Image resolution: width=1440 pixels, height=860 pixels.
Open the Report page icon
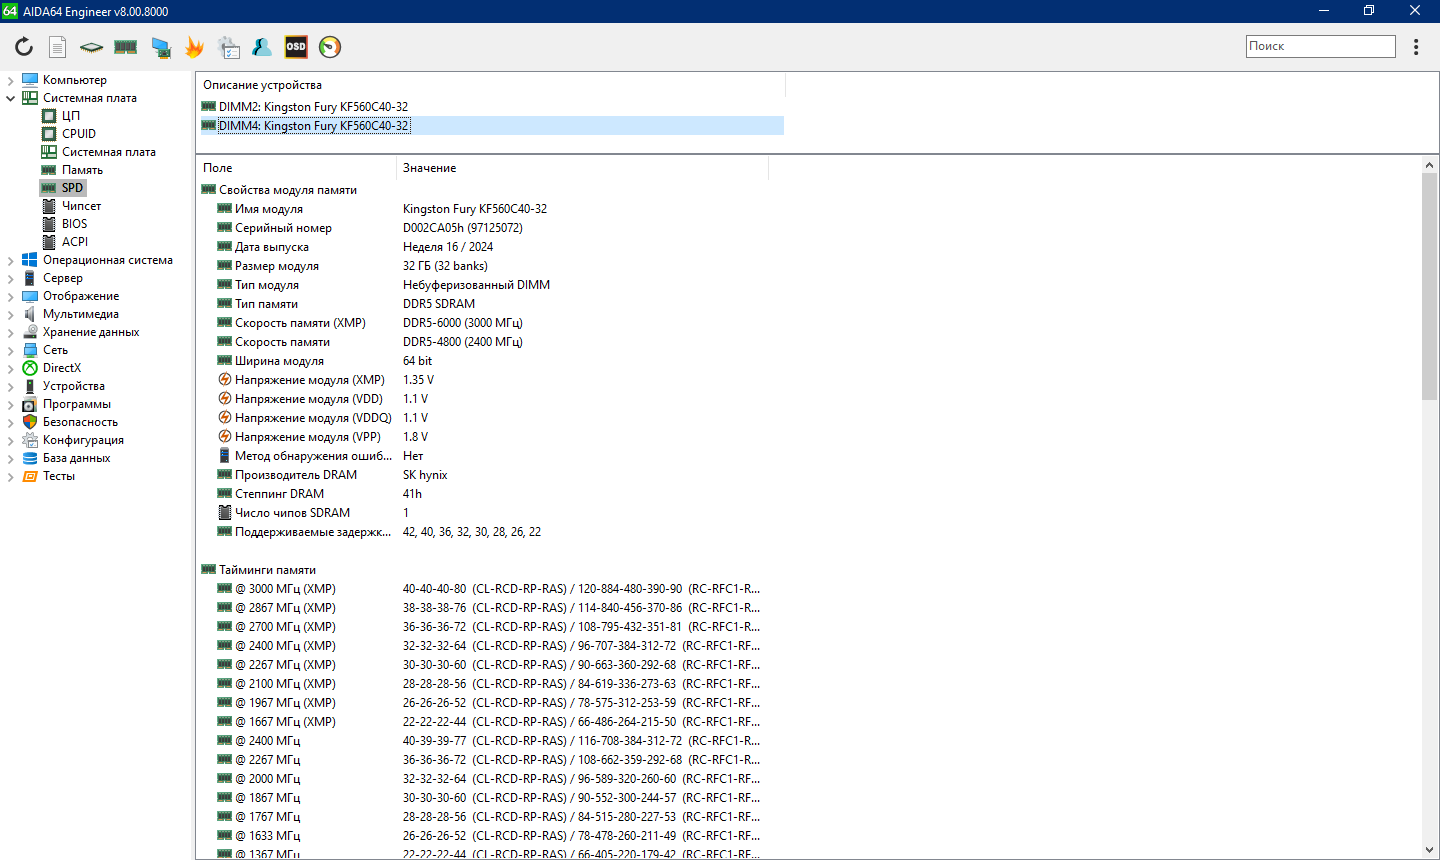coord(58,47)
